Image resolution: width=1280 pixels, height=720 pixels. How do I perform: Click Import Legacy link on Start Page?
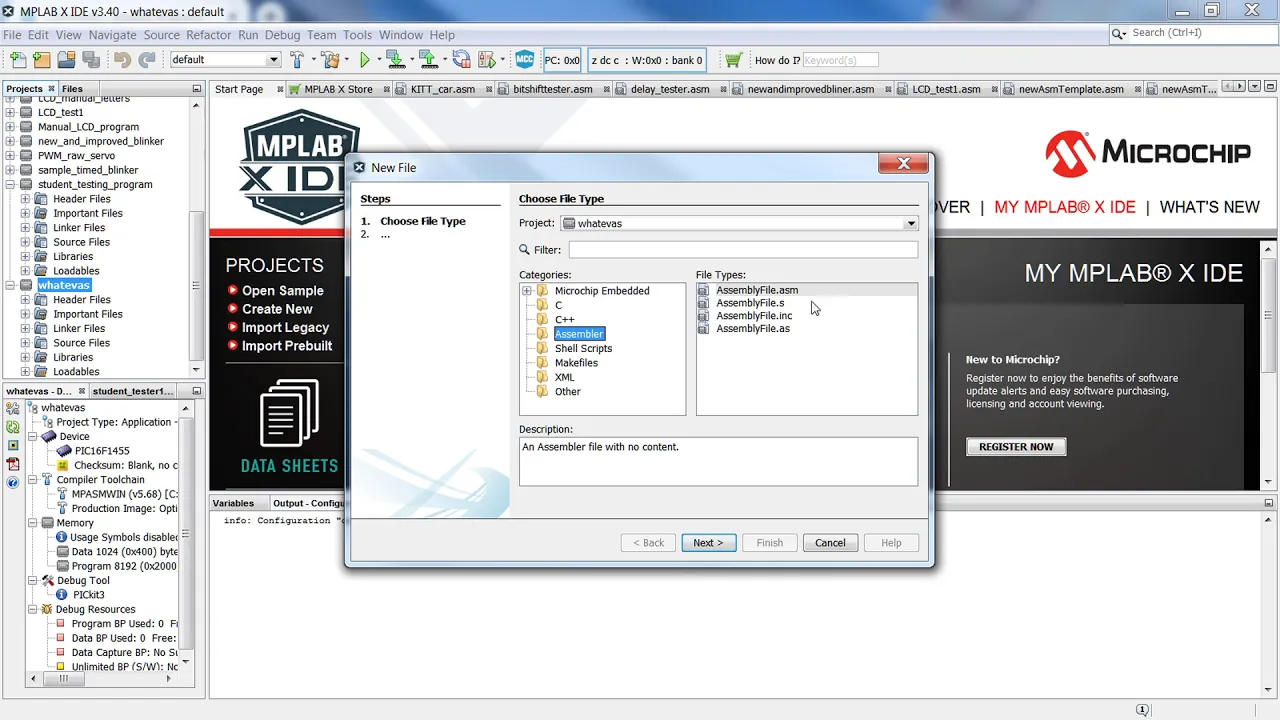tap(285, 327)
